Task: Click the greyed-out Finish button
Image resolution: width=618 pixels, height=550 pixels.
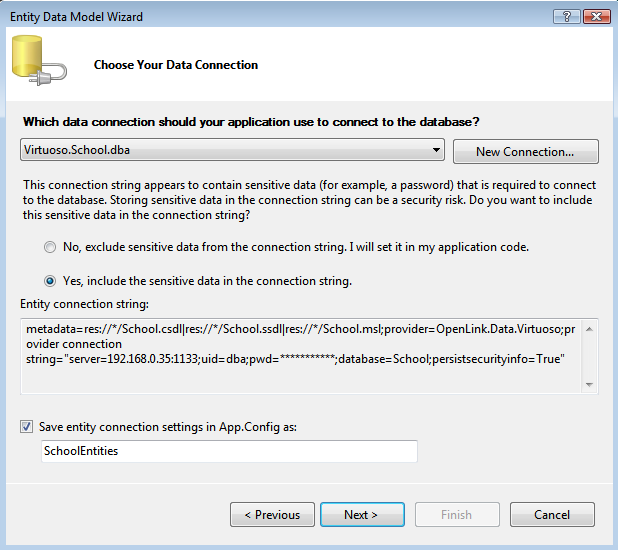Action: pyautogui.click(x=456, y=515)
